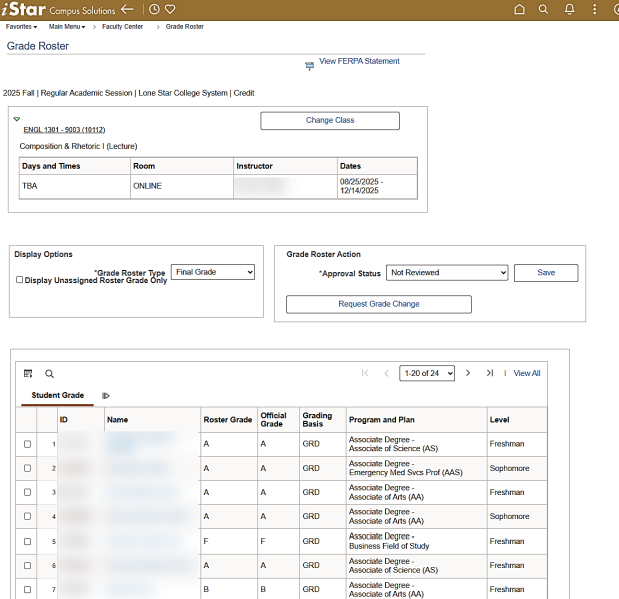The height and width of the screenshot is (599, 619).
Task: Click Grade Roster breadcrumb
Action: [185, 26]
